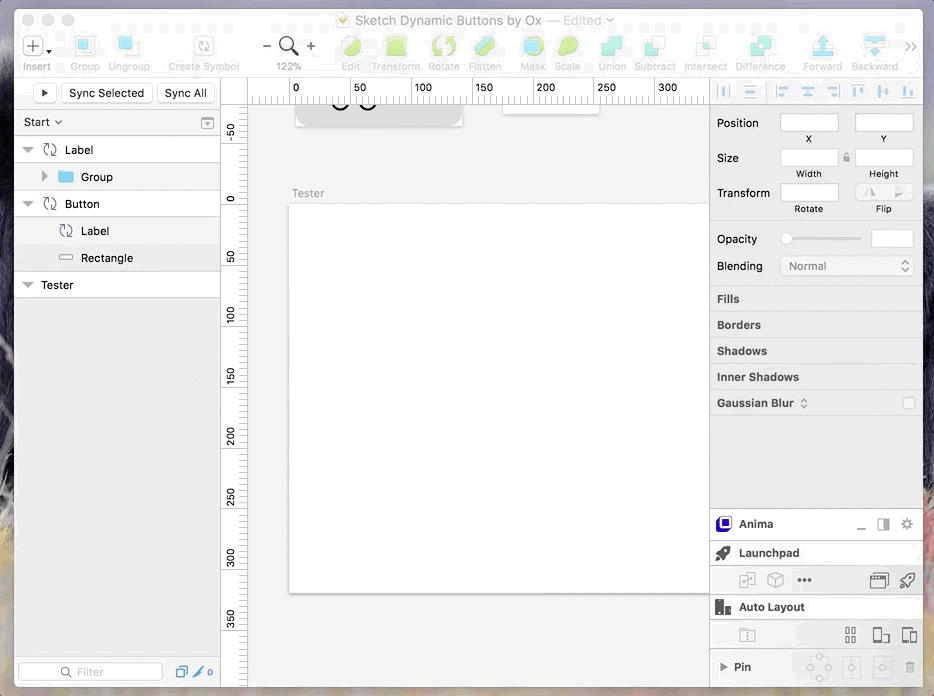Align layers to bottom edge
This screenshot has height=696, width=934.
(908, 91)
